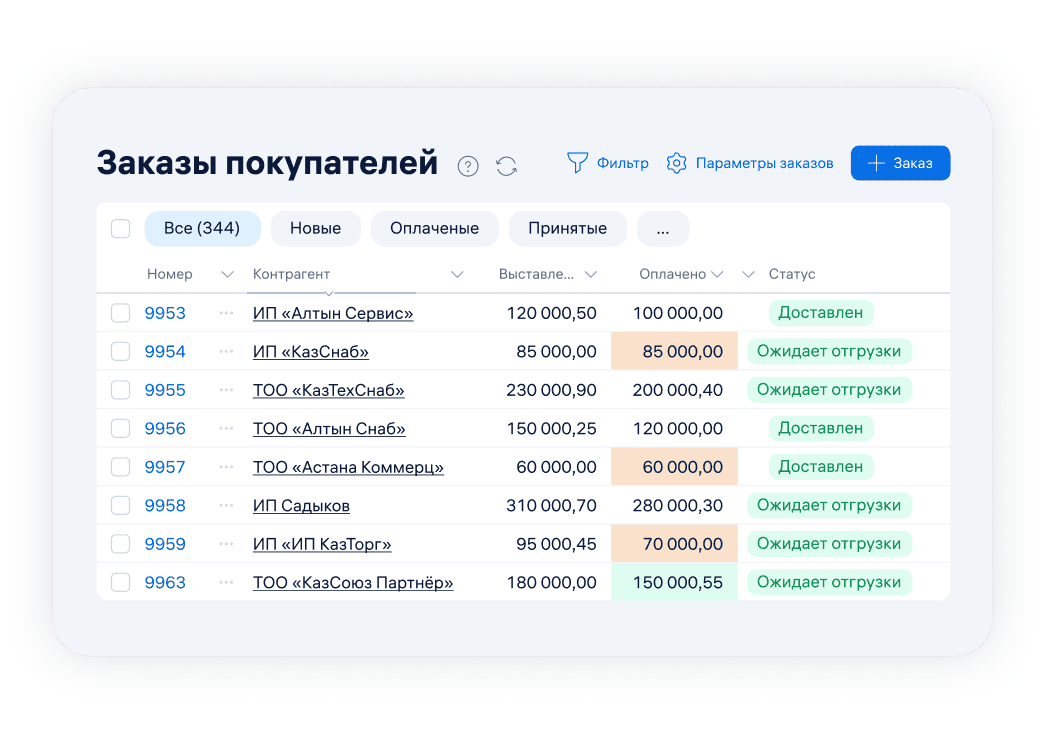Click the ellipsis icon beside order 9955

[225, 390]
